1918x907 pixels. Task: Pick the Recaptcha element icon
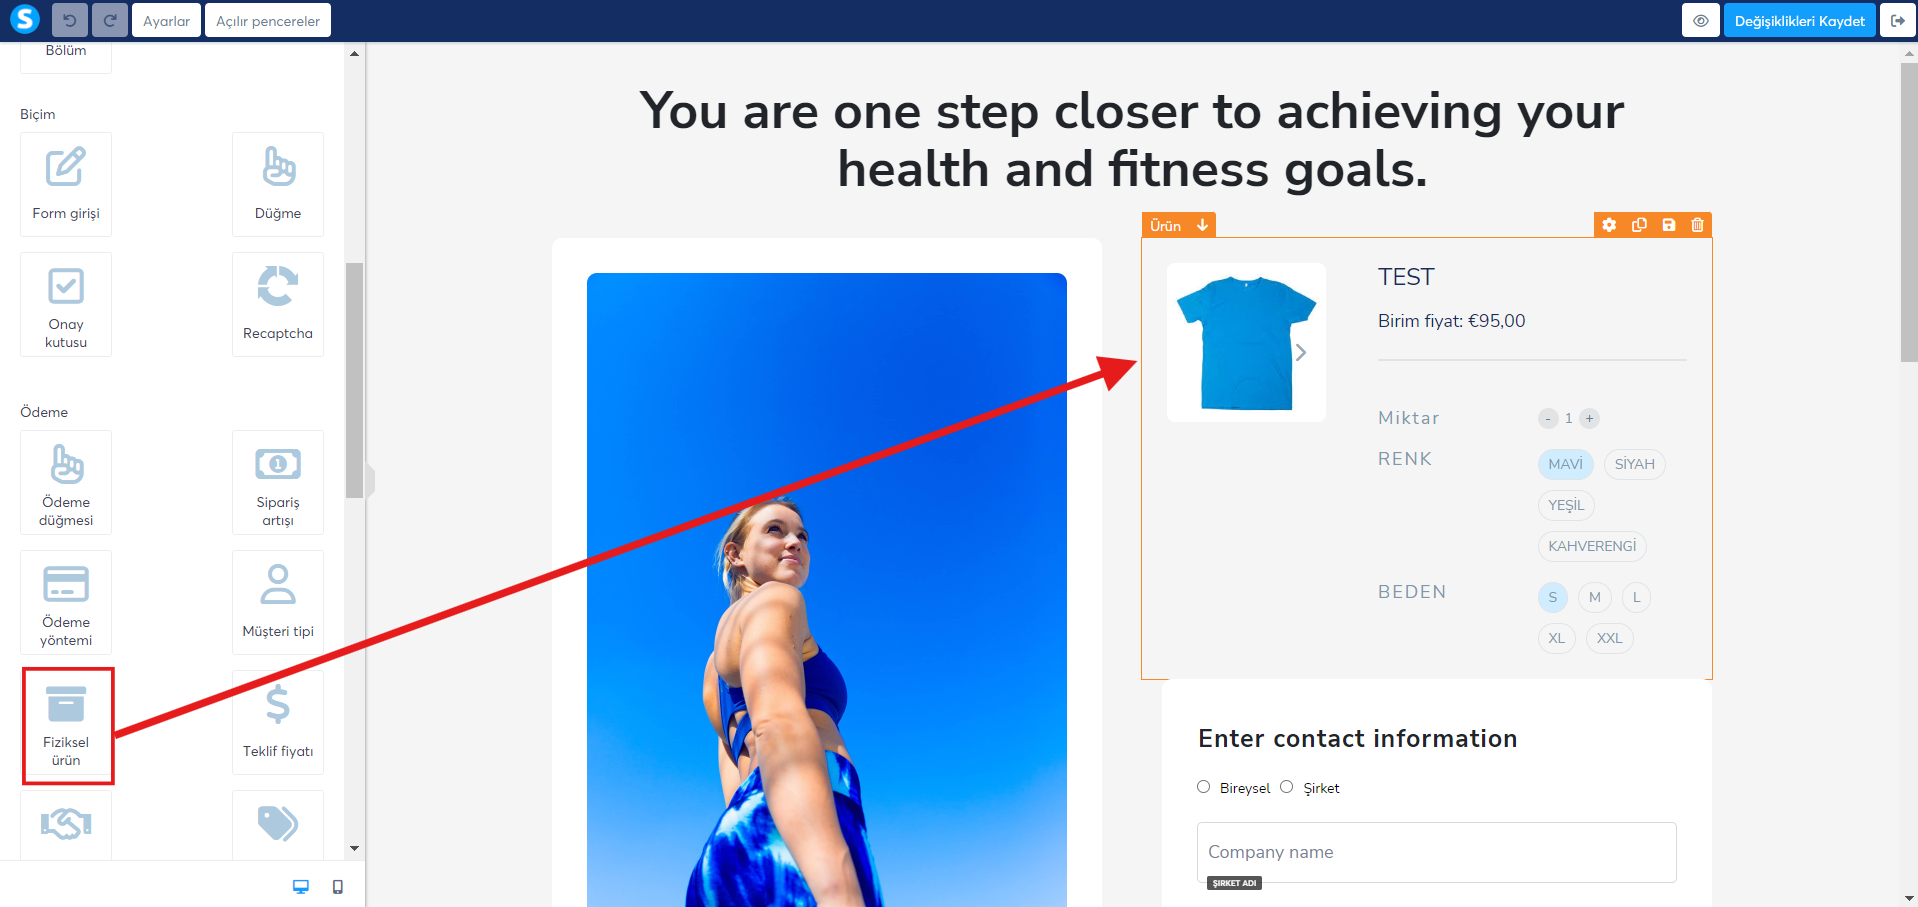(278, 286)
